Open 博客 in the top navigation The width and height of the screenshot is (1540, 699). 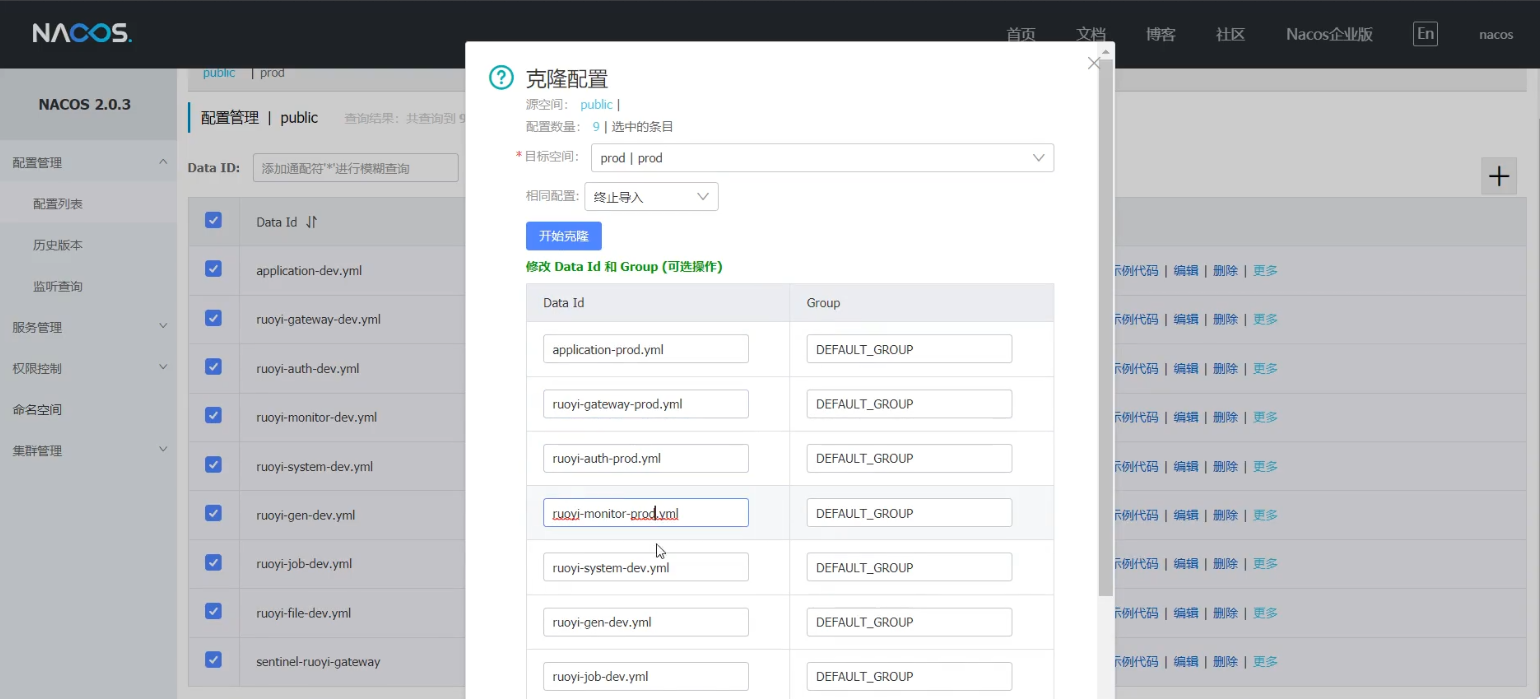pyautogui.click(x=1161, y=34)
